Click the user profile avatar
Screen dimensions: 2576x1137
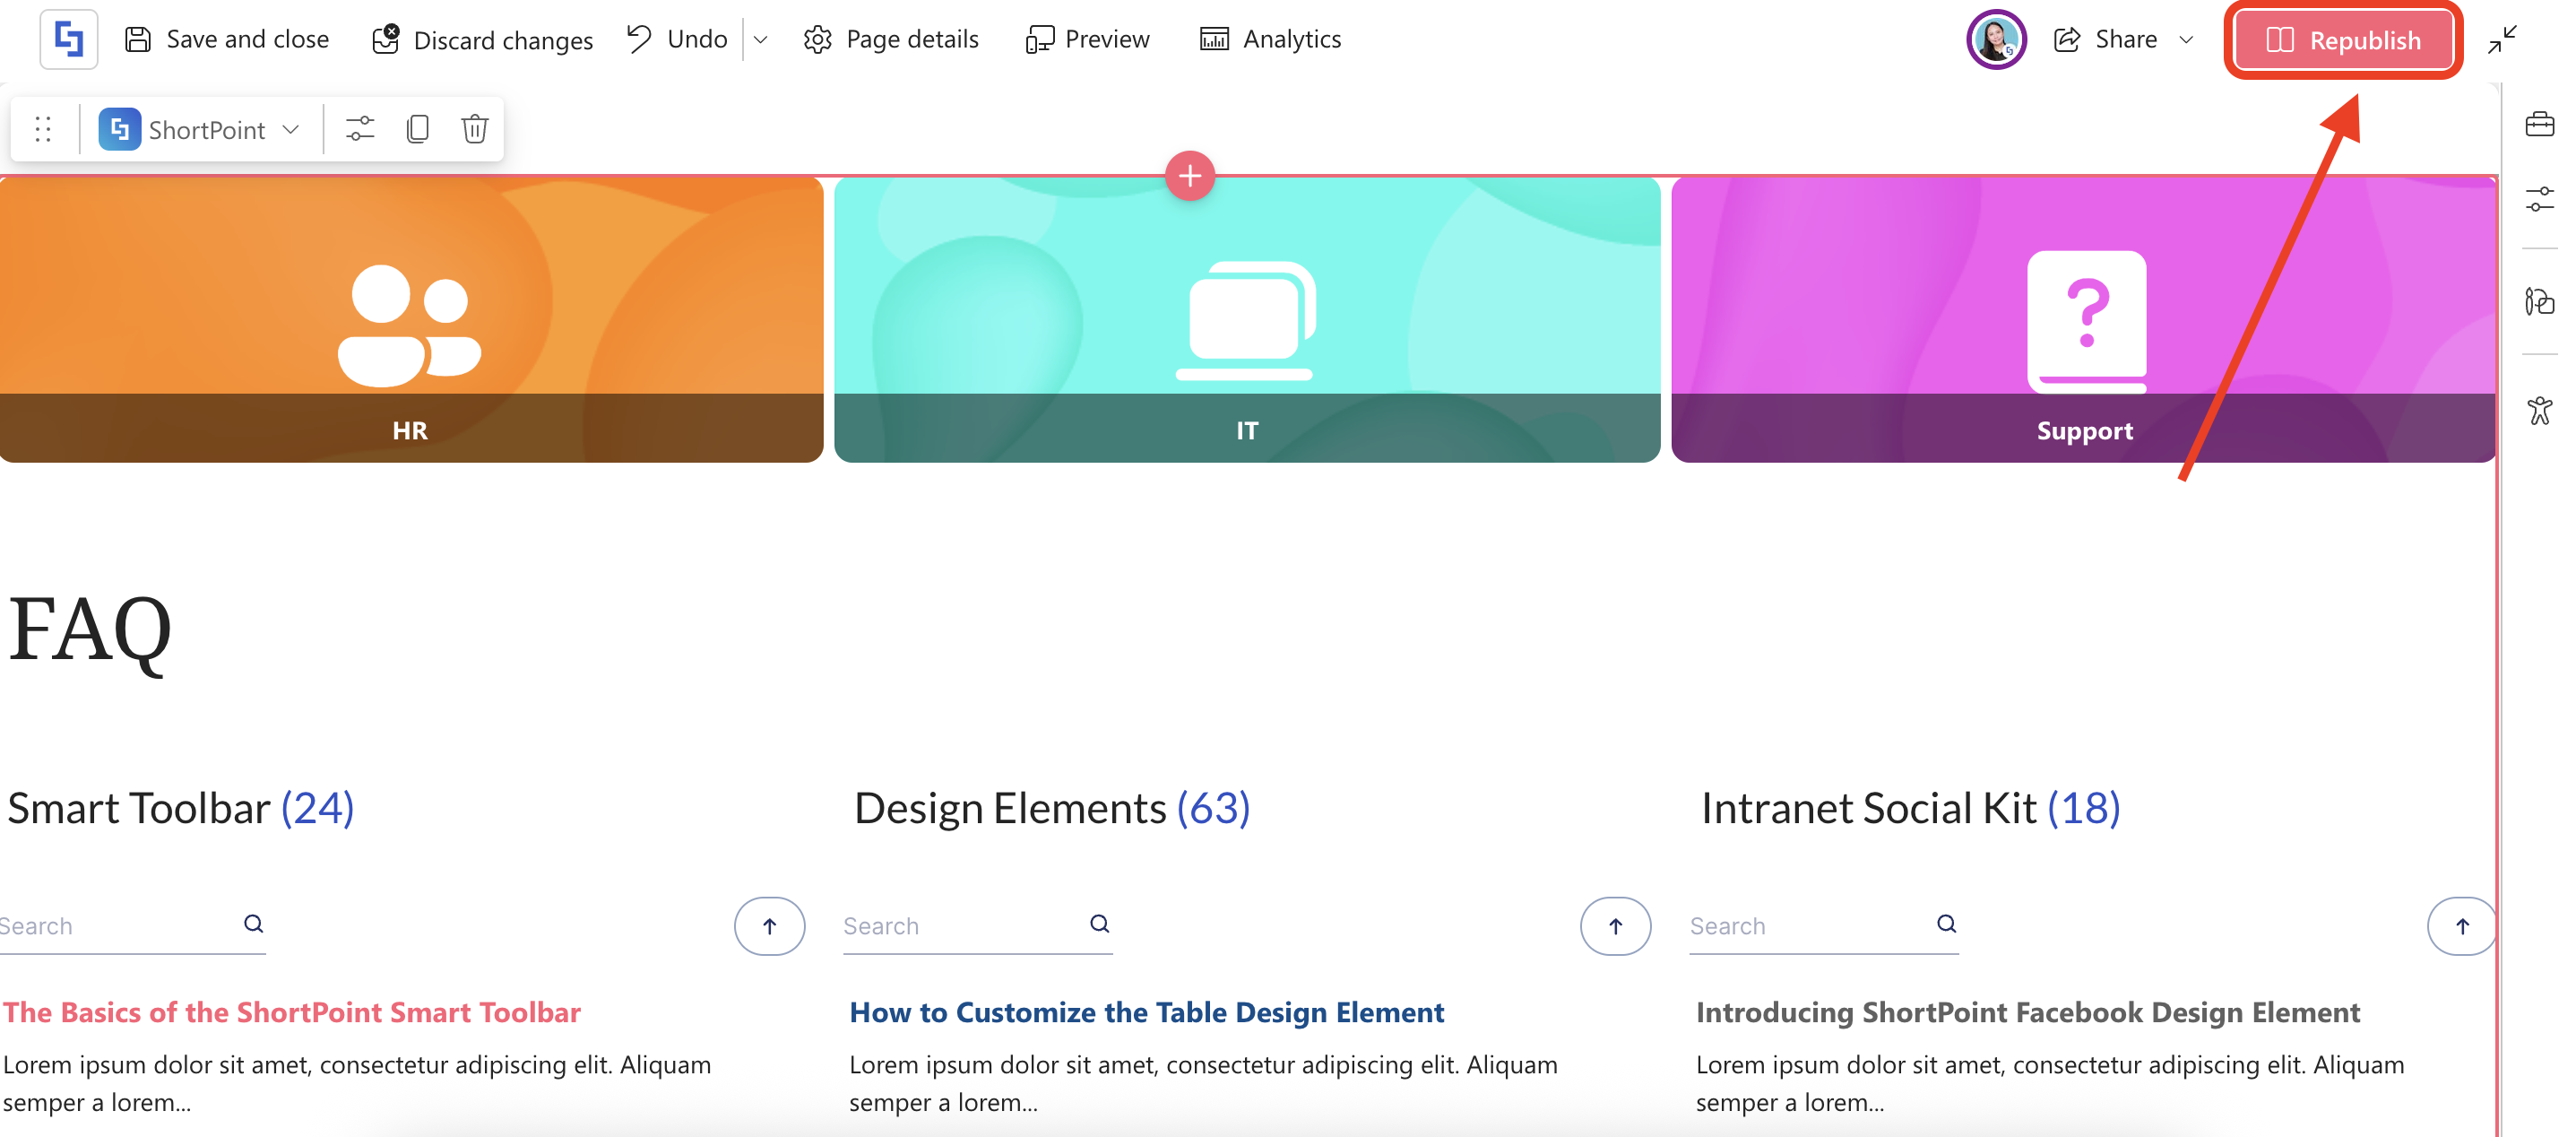tap(1996, 40)
